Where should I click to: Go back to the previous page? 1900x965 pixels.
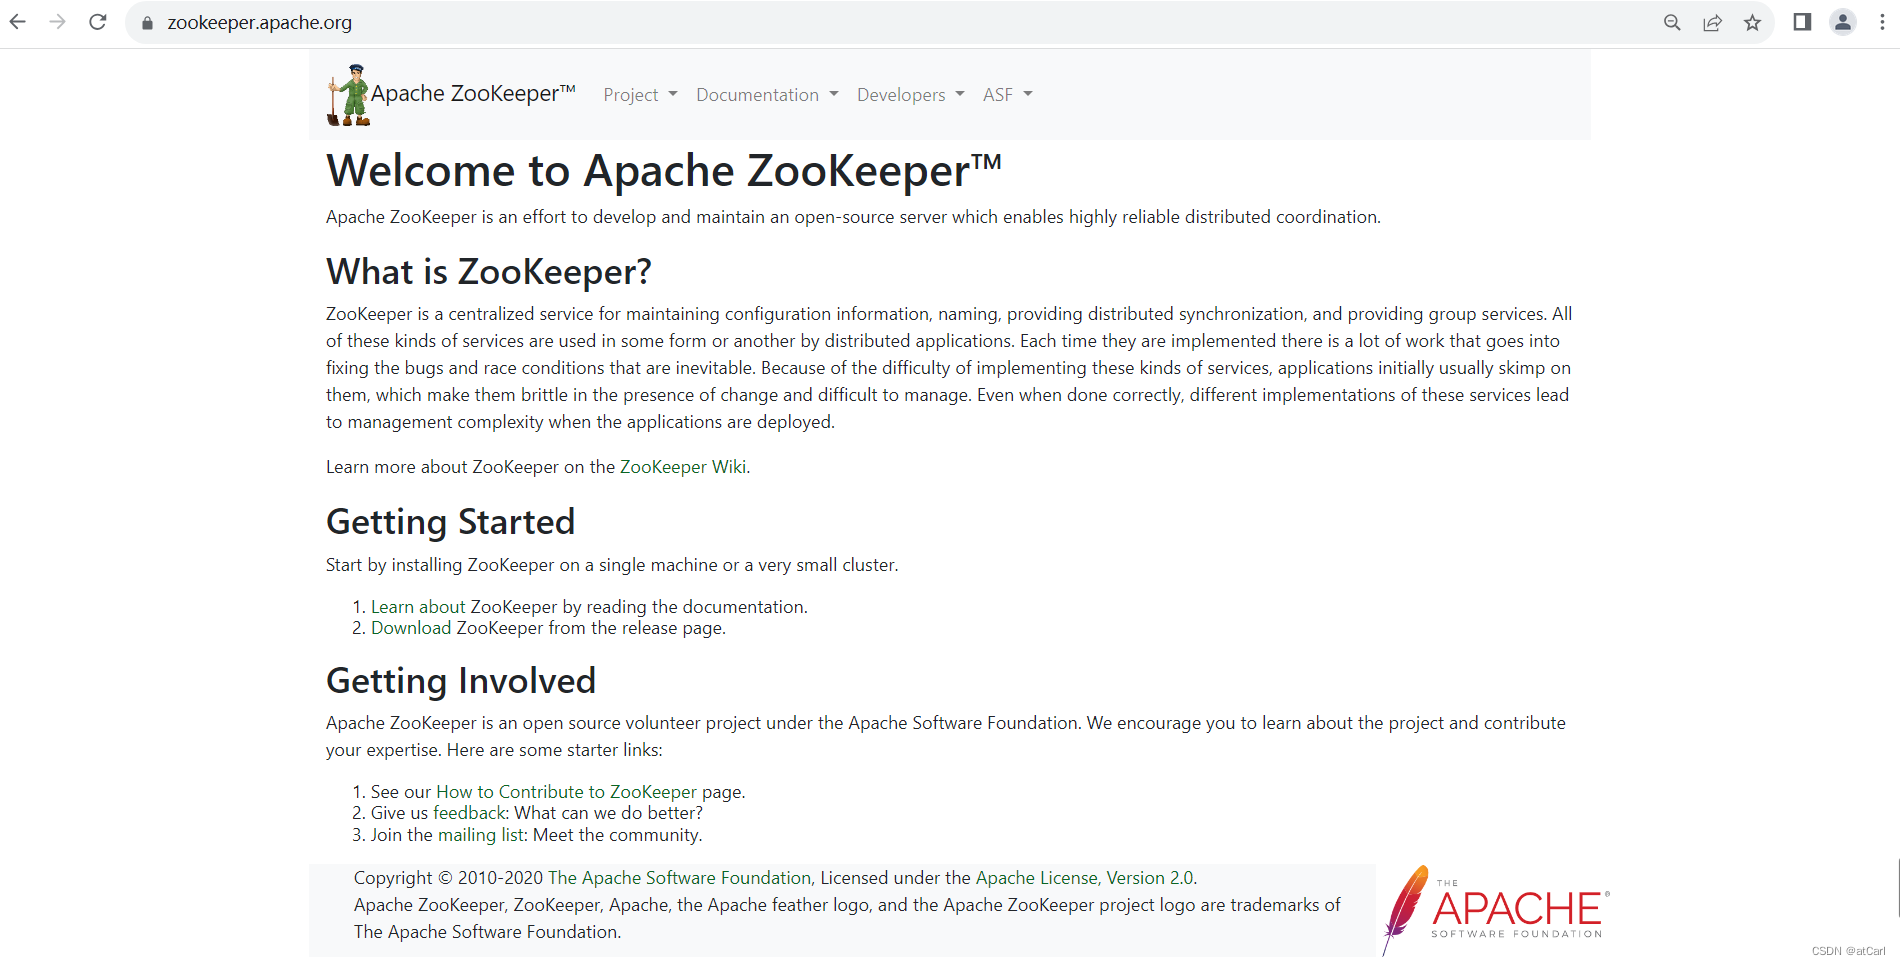point(18,22)
